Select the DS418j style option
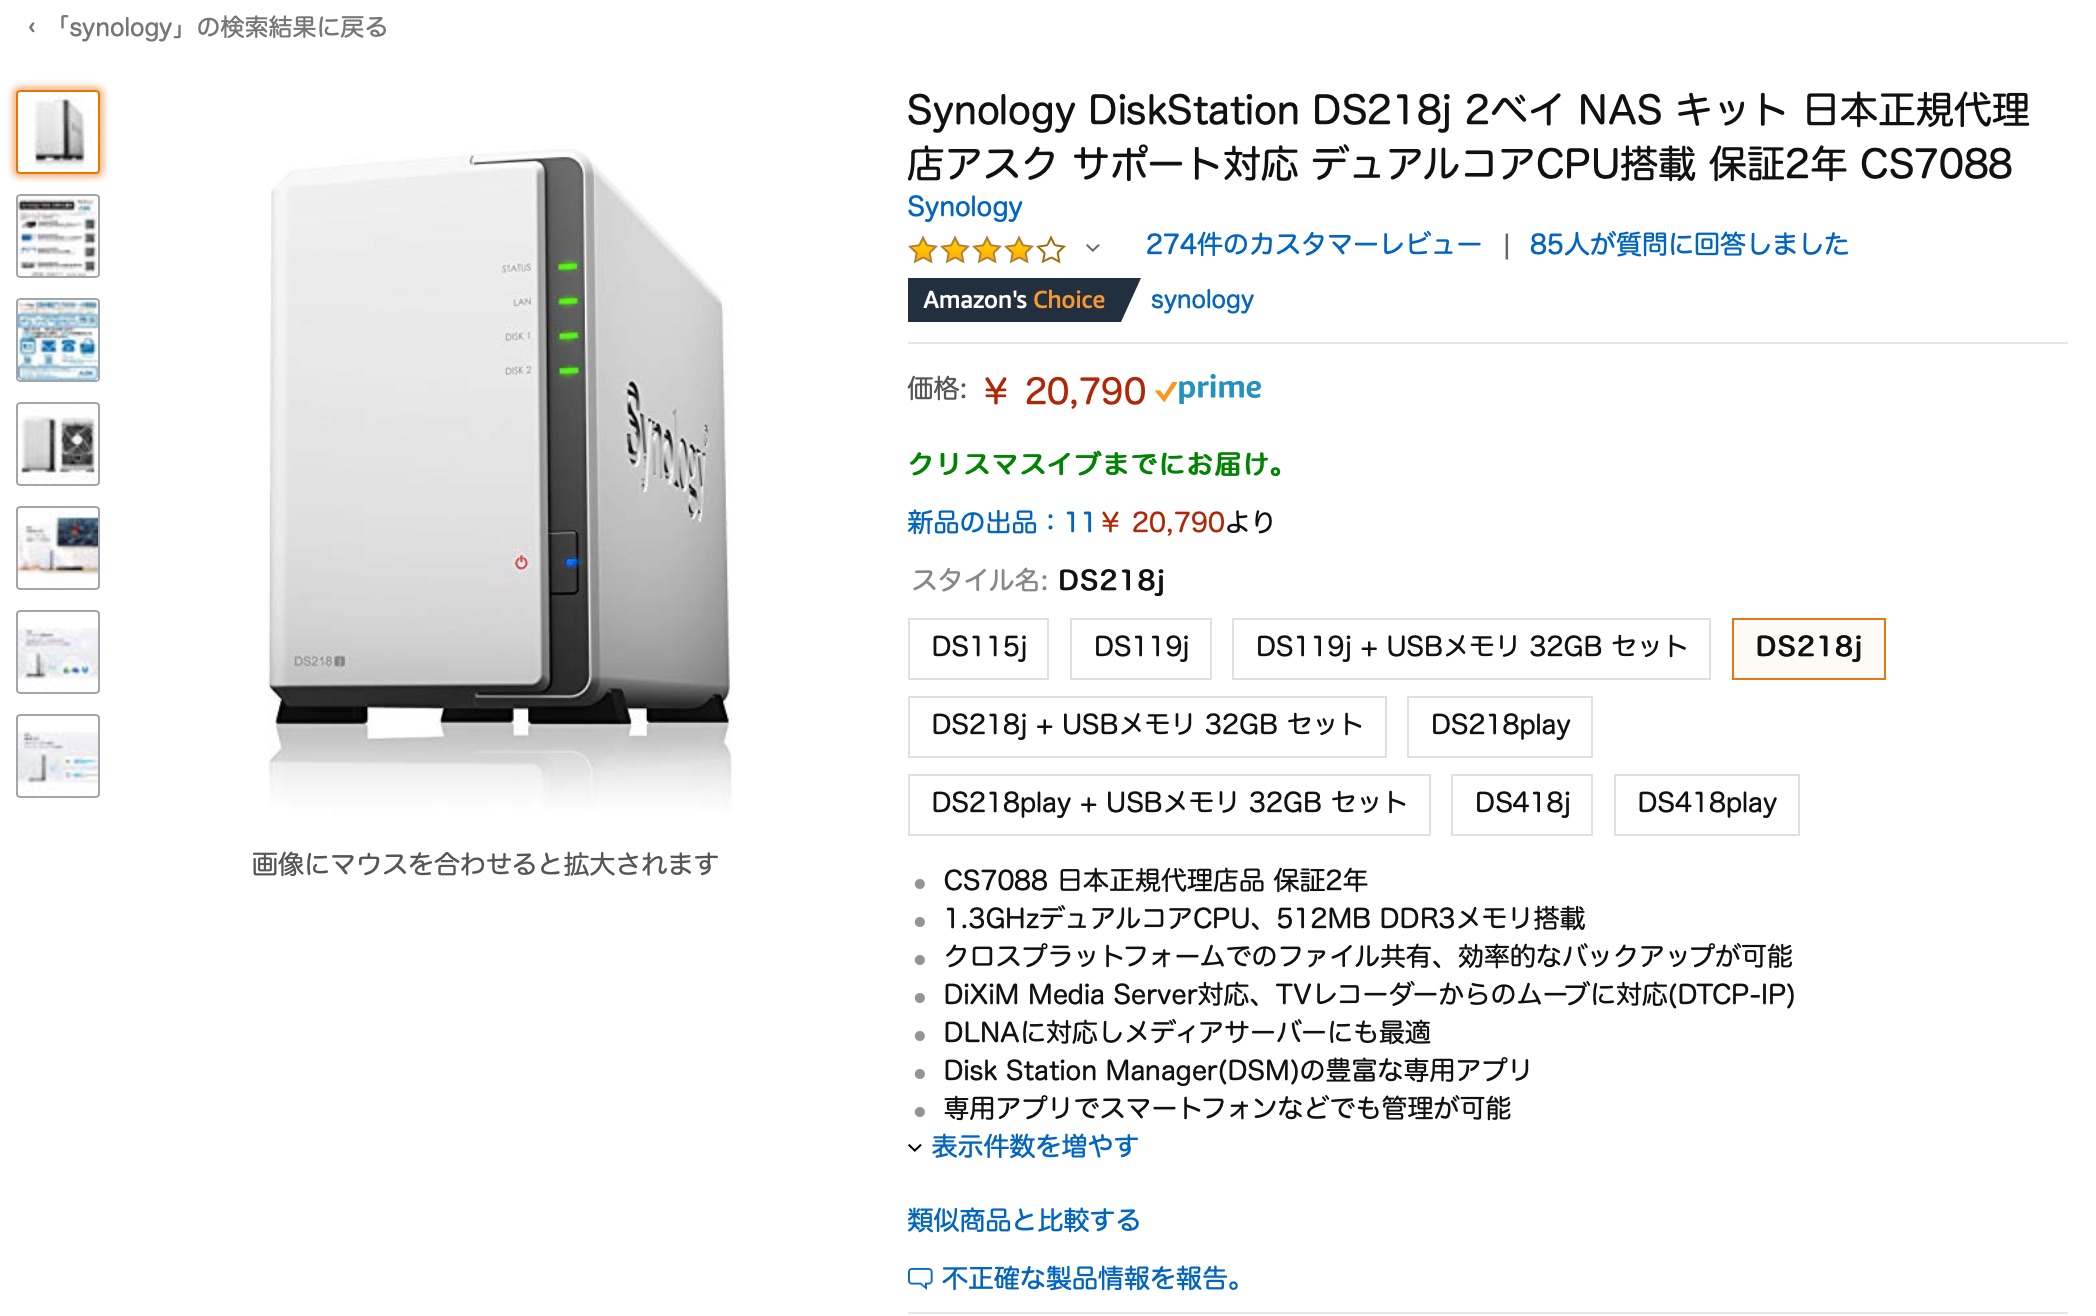 [1521, 804]
